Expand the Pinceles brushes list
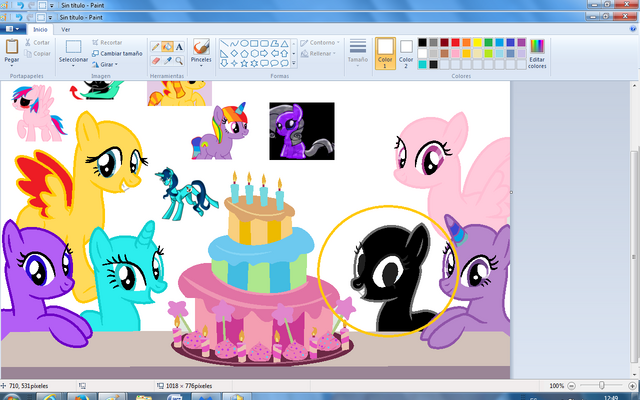The image size is (640, 400). click(201, 66)
